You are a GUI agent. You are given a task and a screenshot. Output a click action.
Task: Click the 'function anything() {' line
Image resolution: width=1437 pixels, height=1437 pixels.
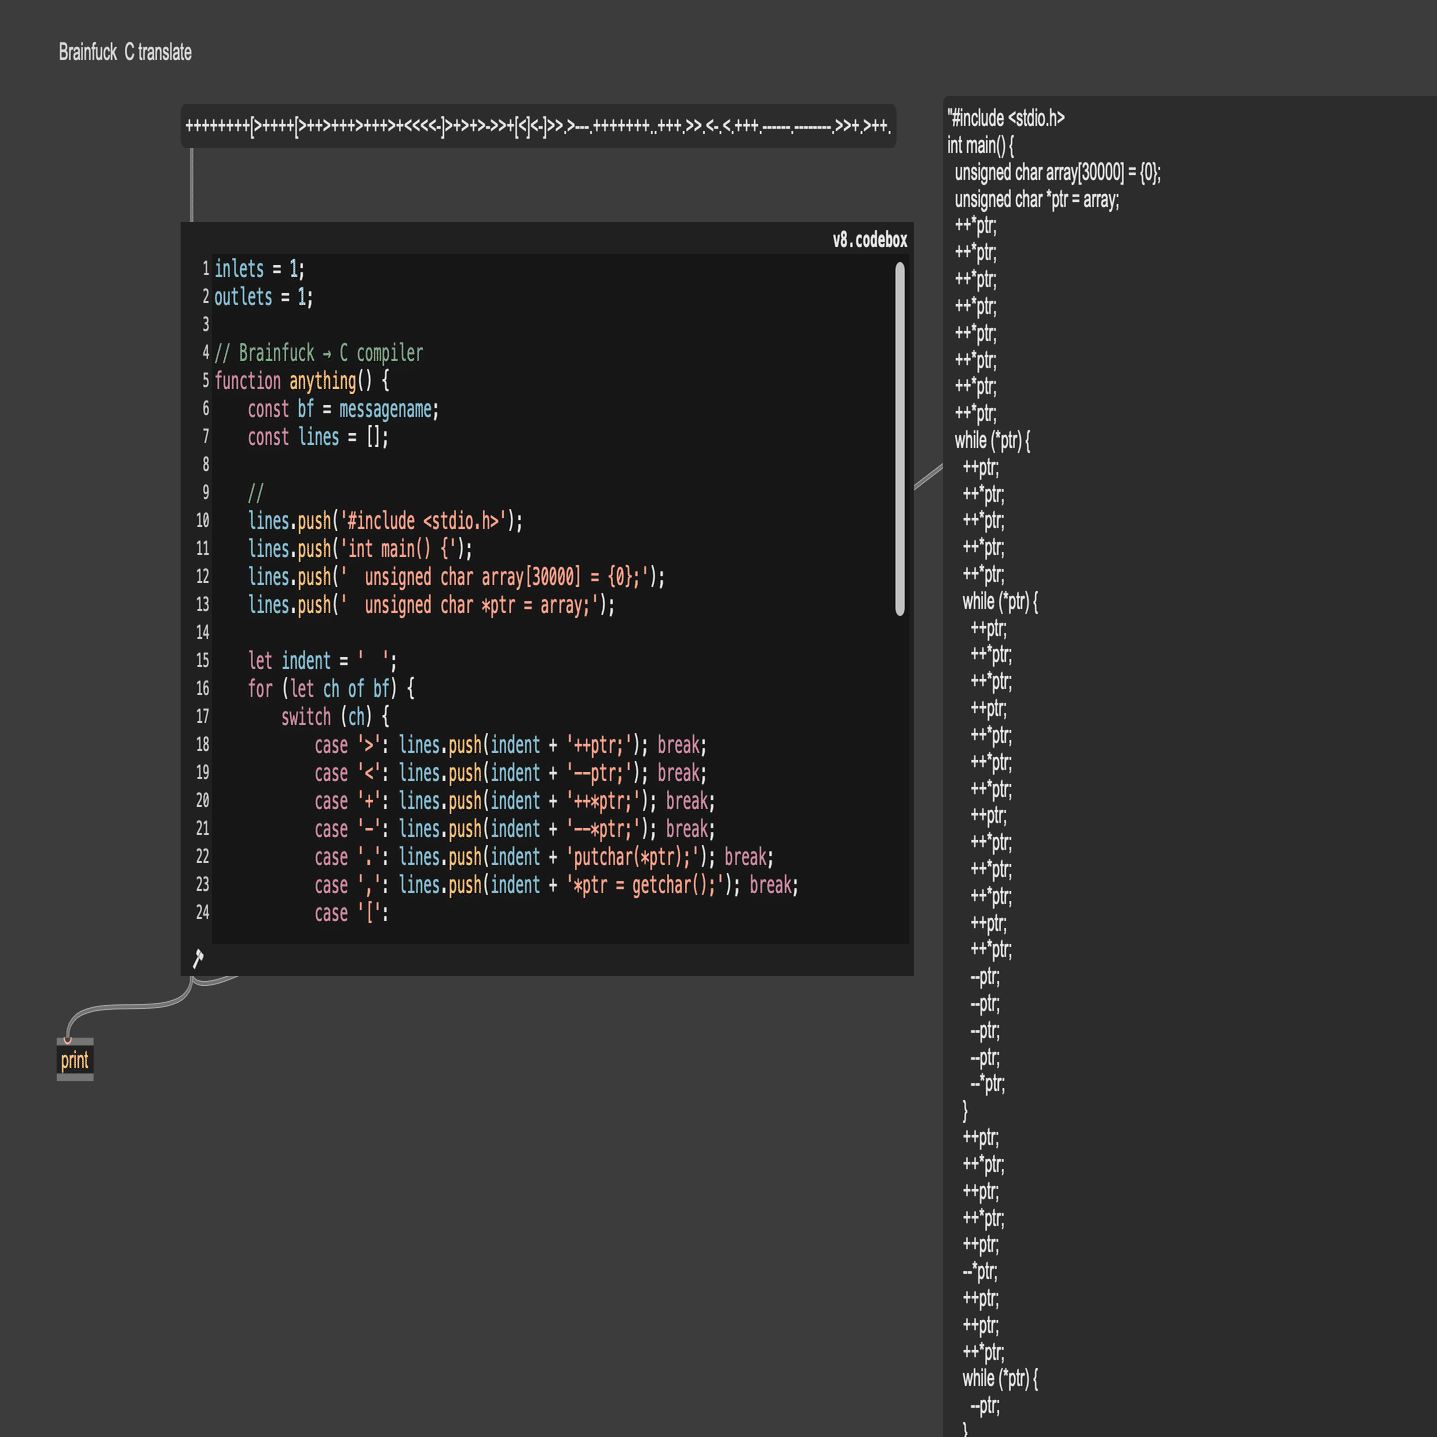tap(302, 381)
